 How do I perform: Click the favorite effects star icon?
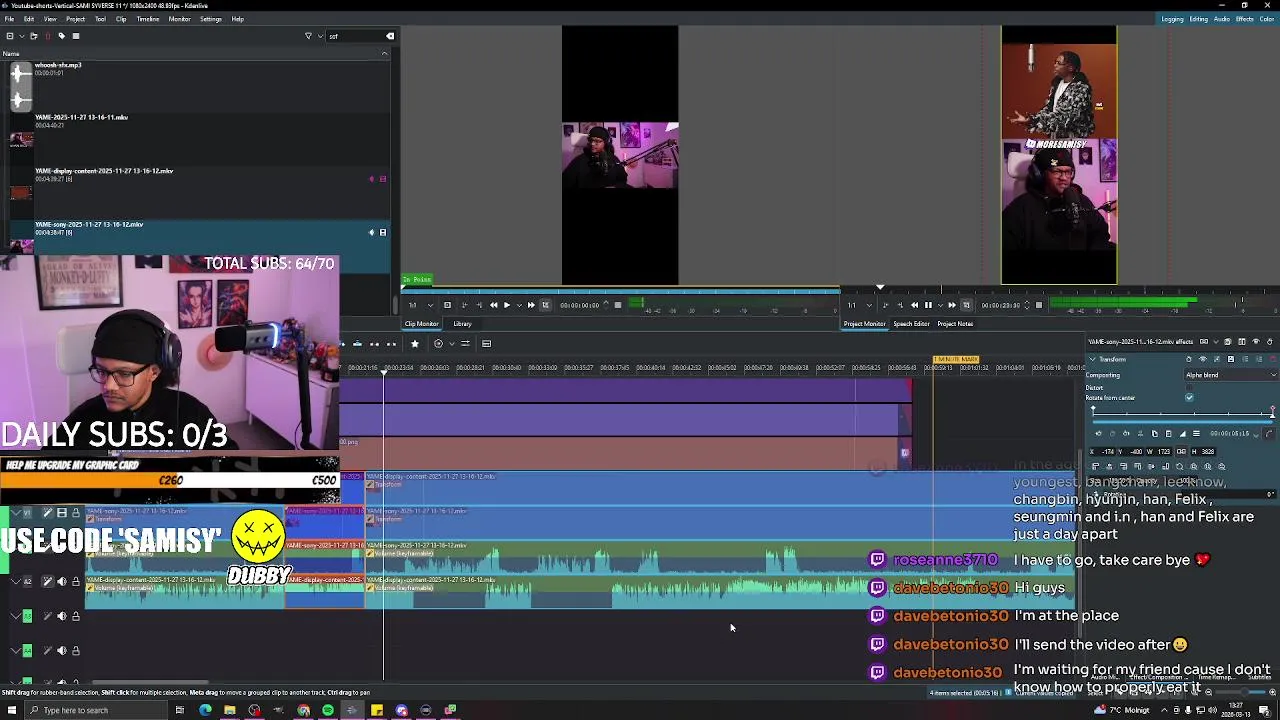pos(415,344)
